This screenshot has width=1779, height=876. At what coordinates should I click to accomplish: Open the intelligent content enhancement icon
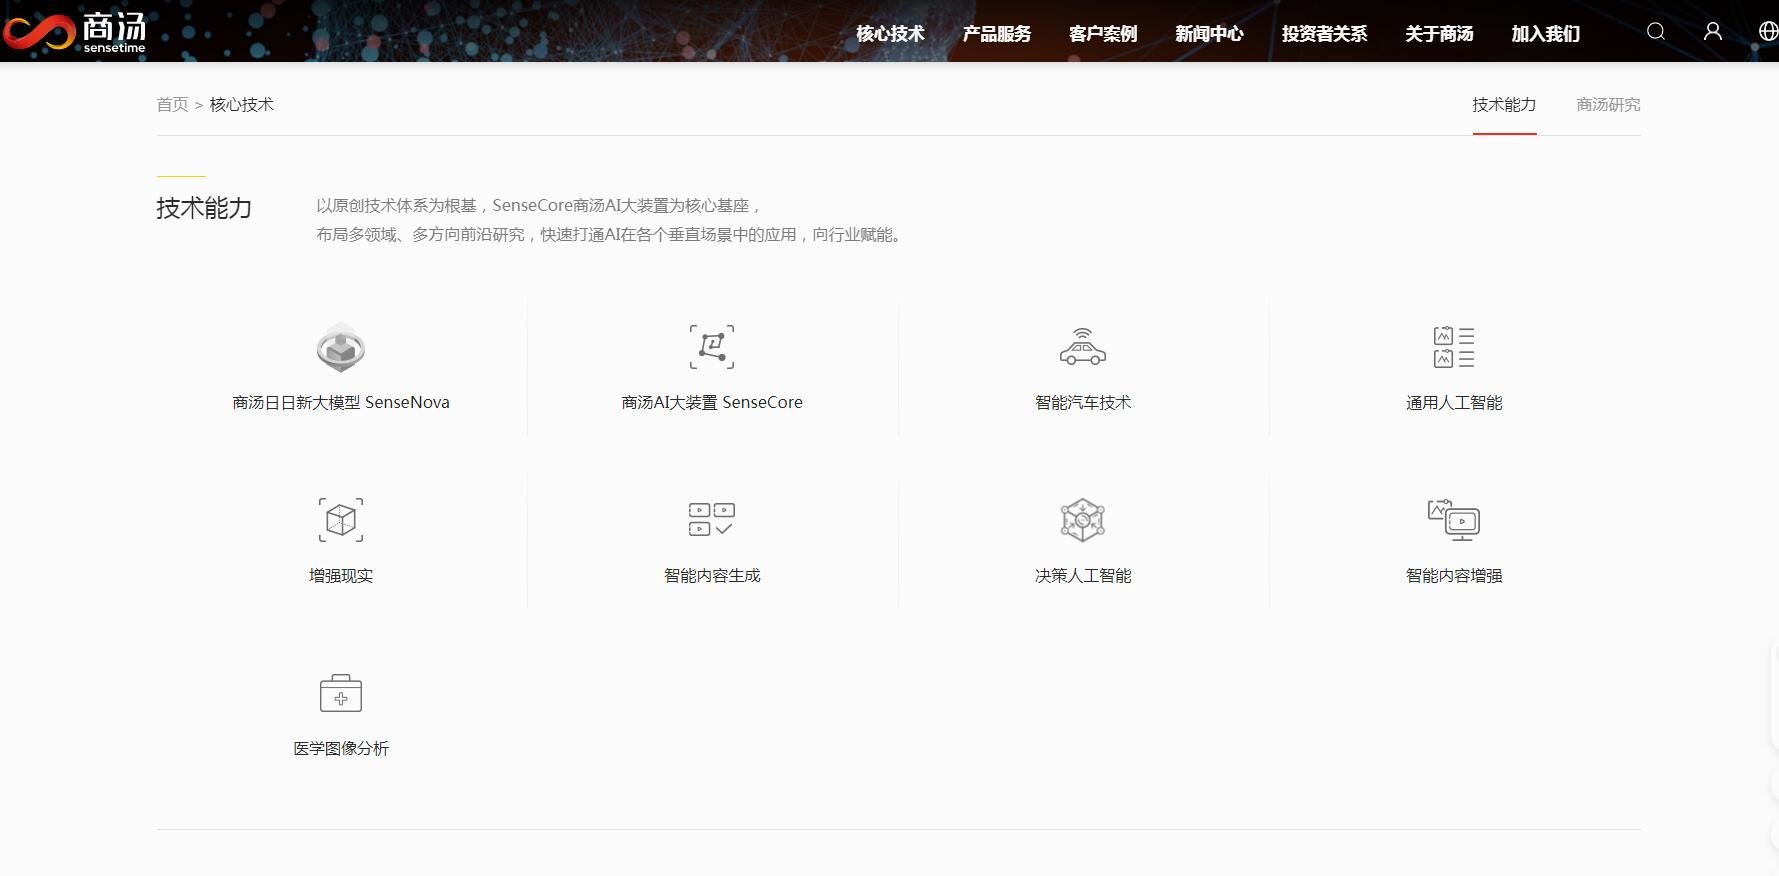(x=1454, y=520)
